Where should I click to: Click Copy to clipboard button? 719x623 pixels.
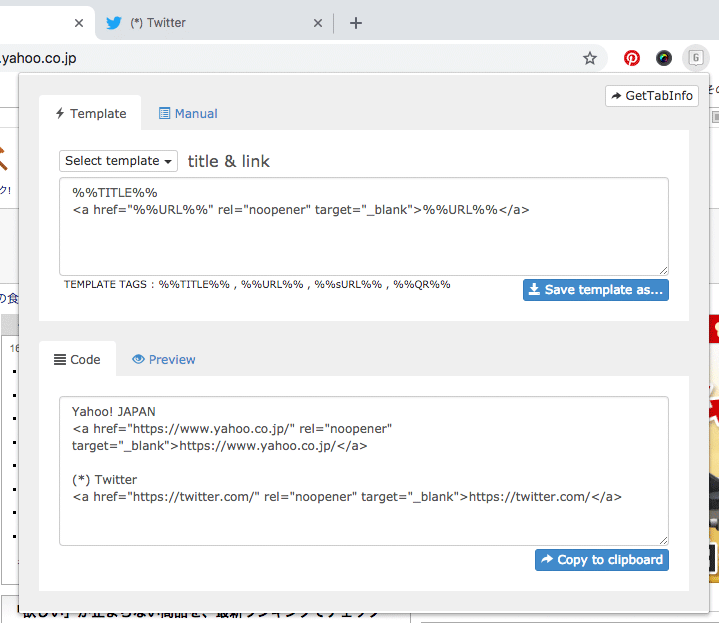(x=602, y=560)
